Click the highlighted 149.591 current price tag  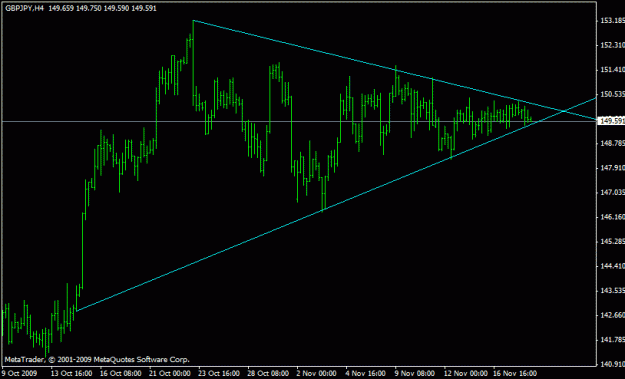pyautogui.click(x=611, y=120)
